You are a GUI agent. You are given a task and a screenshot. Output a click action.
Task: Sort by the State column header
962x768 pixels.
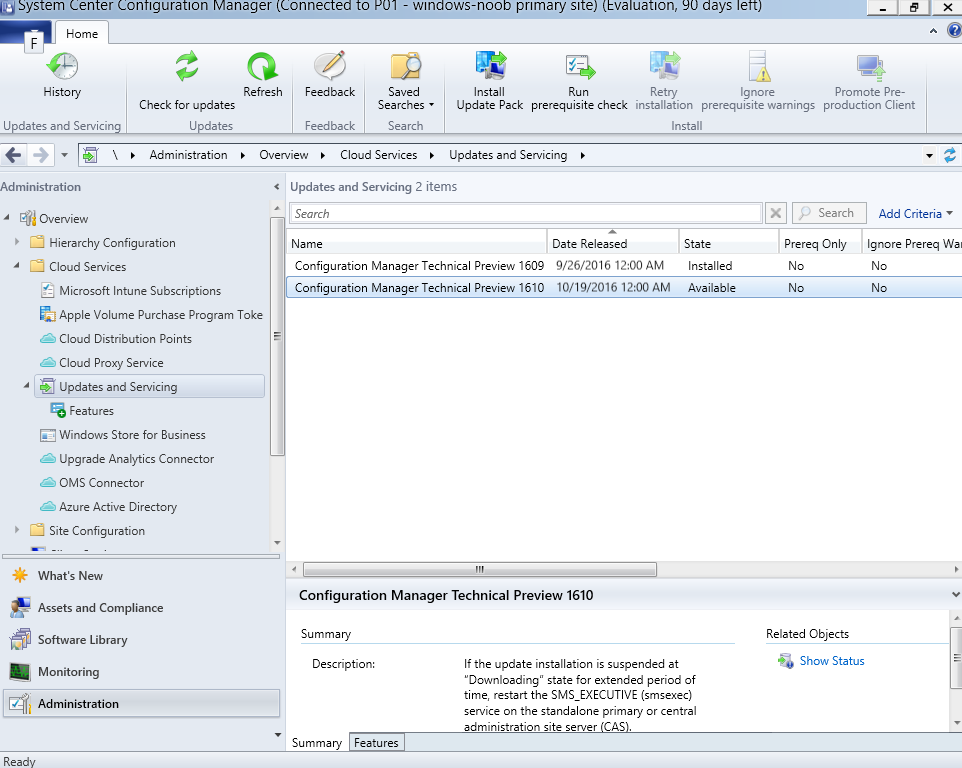(729, 243)
